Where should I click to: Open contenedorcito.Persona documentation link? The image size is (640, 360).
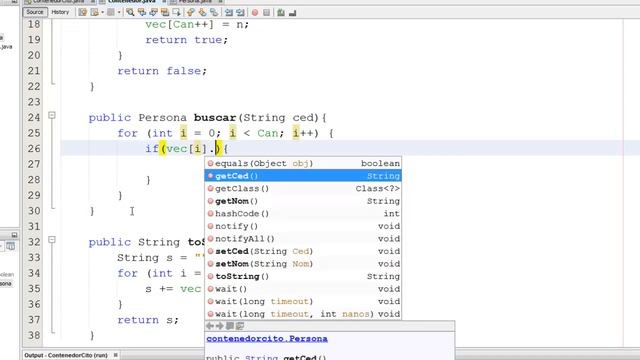(x=267, y=339)
